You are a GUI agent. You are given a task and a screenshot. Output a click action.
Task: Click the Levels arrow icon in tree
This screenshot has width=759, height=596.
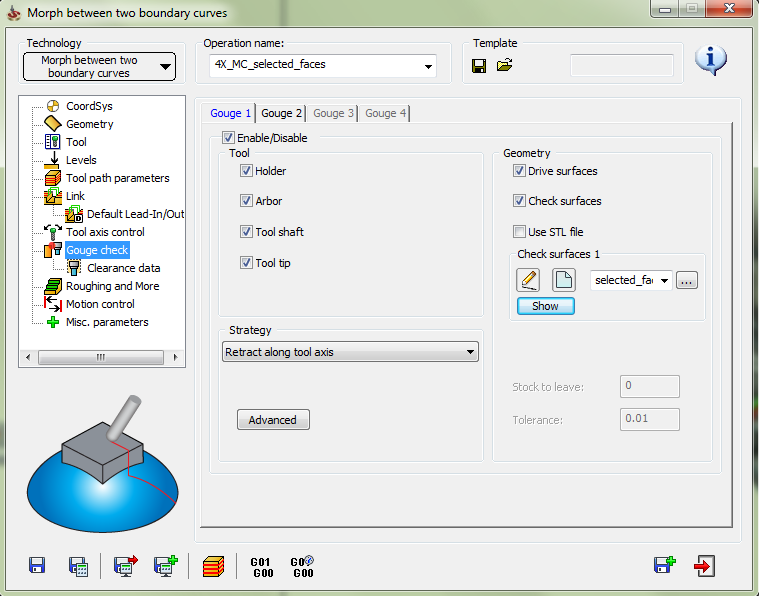[53, 160]
